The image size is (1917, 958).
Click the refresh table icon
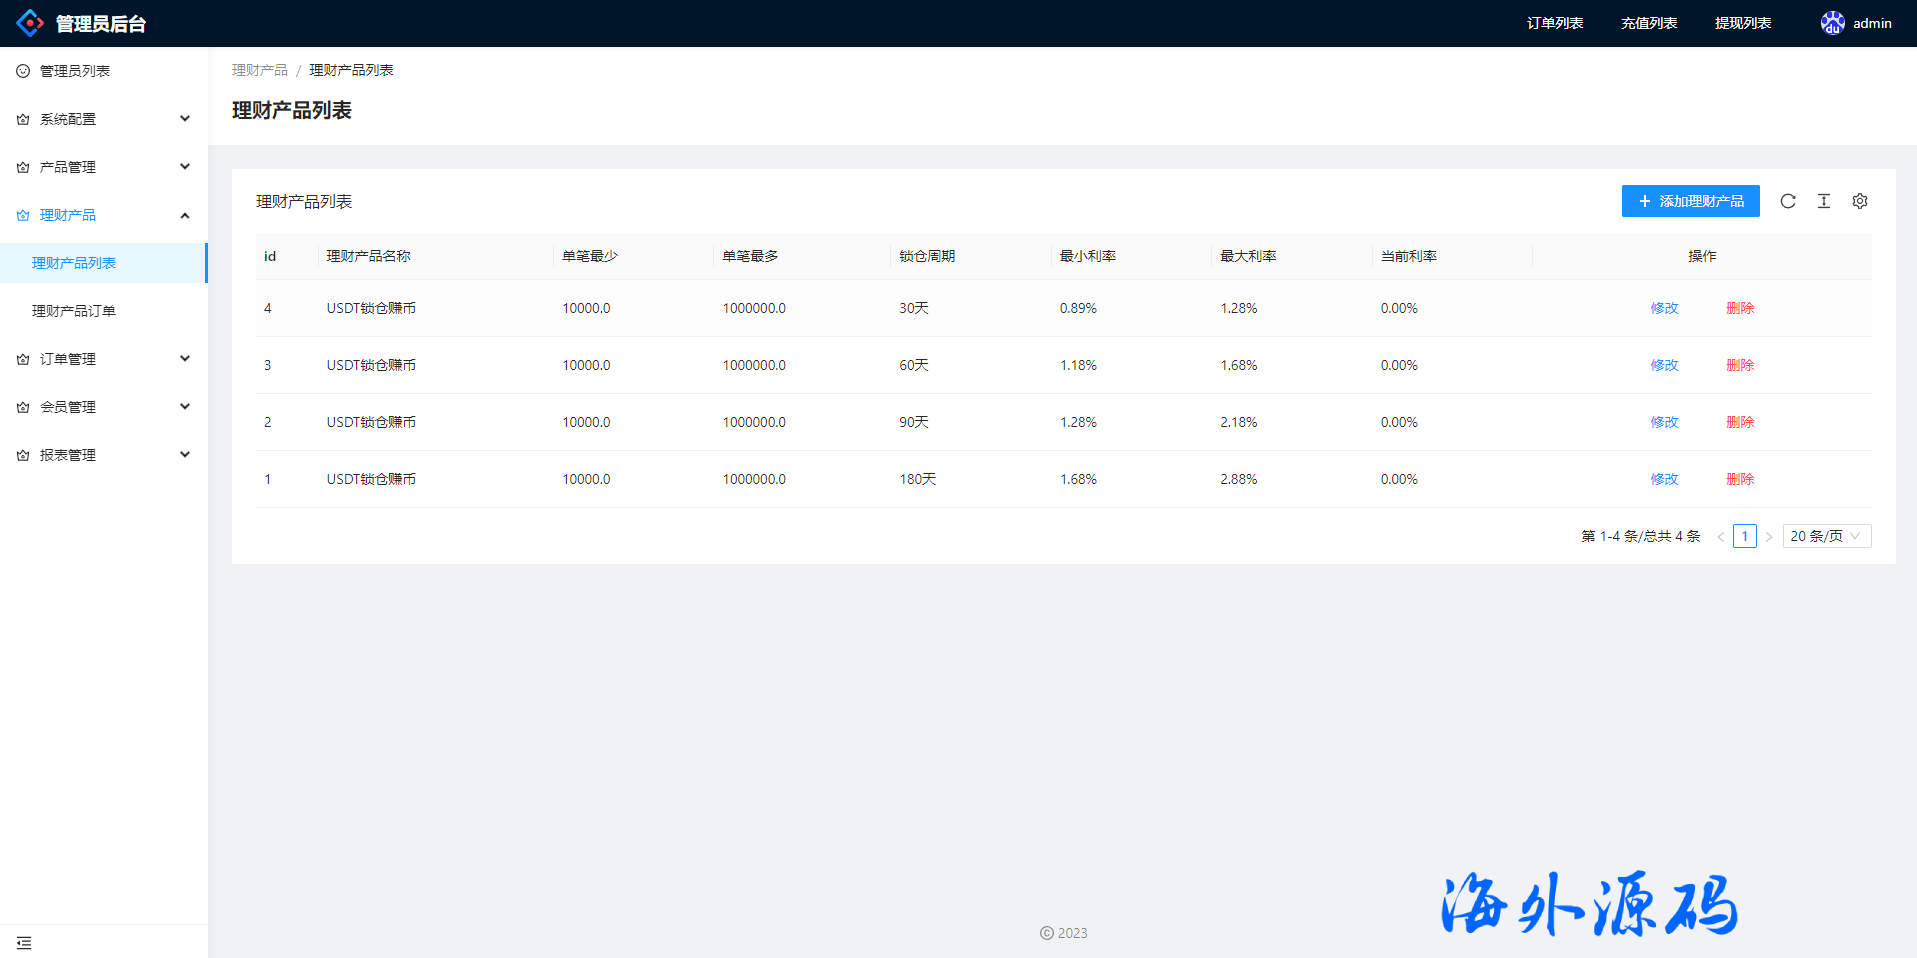coord(1788,201)
